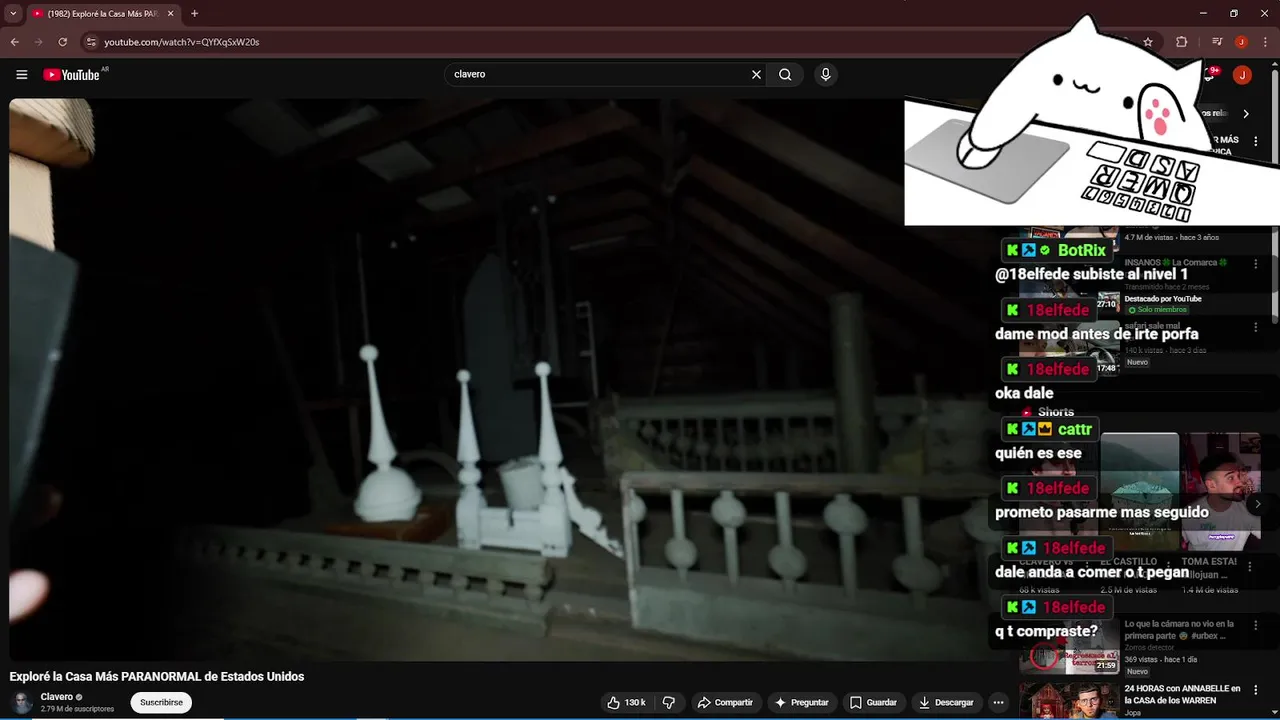This screenshot has height=720, width=1280.
Task: Open the 24 HORAS con ANNABELLE thumbnail
Action: pyautogui.click(x=1069, y=701)
